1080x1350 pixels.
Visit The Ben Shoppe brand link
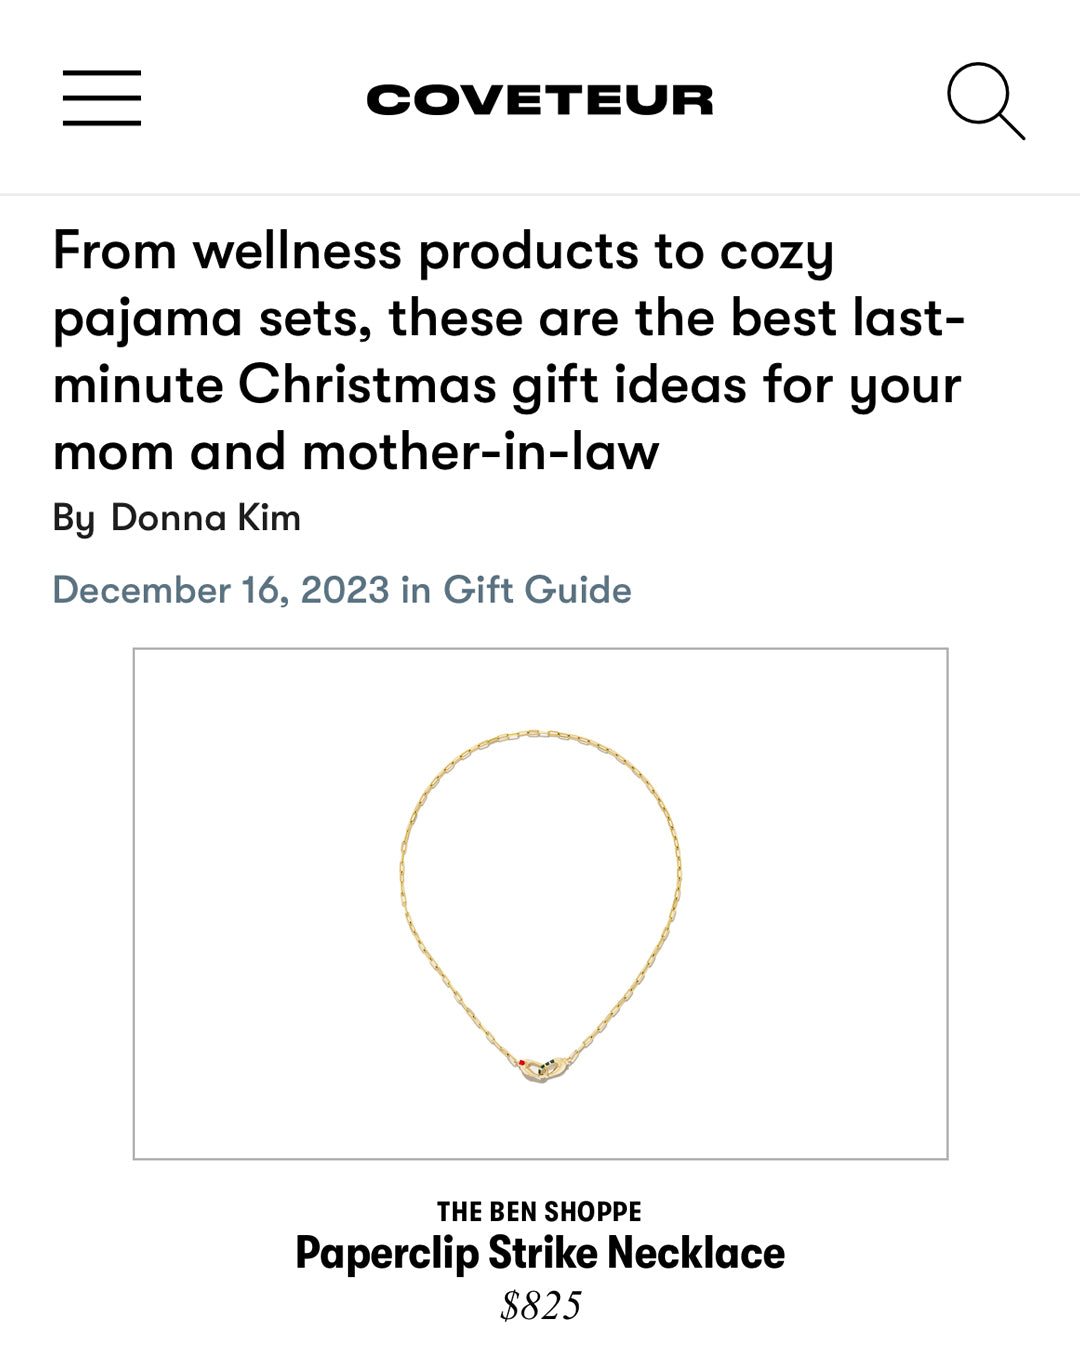pyautogui.click(x=539, y=1211)
